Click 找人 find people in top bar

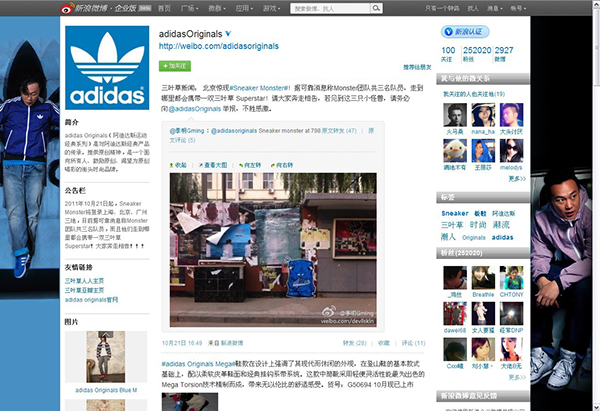[473, 8]
